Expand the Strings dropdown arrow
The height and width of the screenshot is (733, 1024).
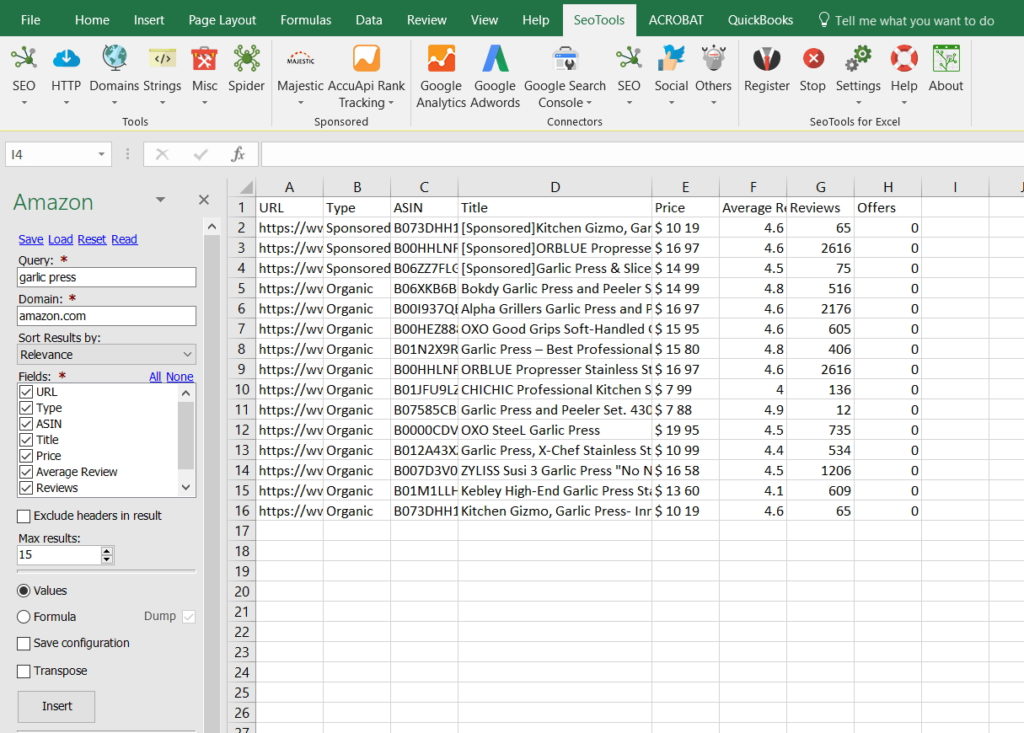pyautogui.click(x=162, y=103)
